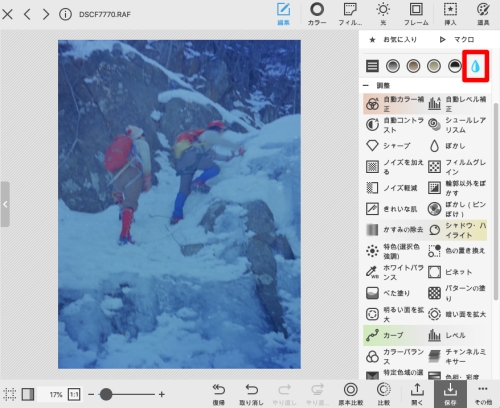Zoom in with the plus button
Image resolution: width=500 pixels, height=408 pixels.
click(x=162, y=395)
